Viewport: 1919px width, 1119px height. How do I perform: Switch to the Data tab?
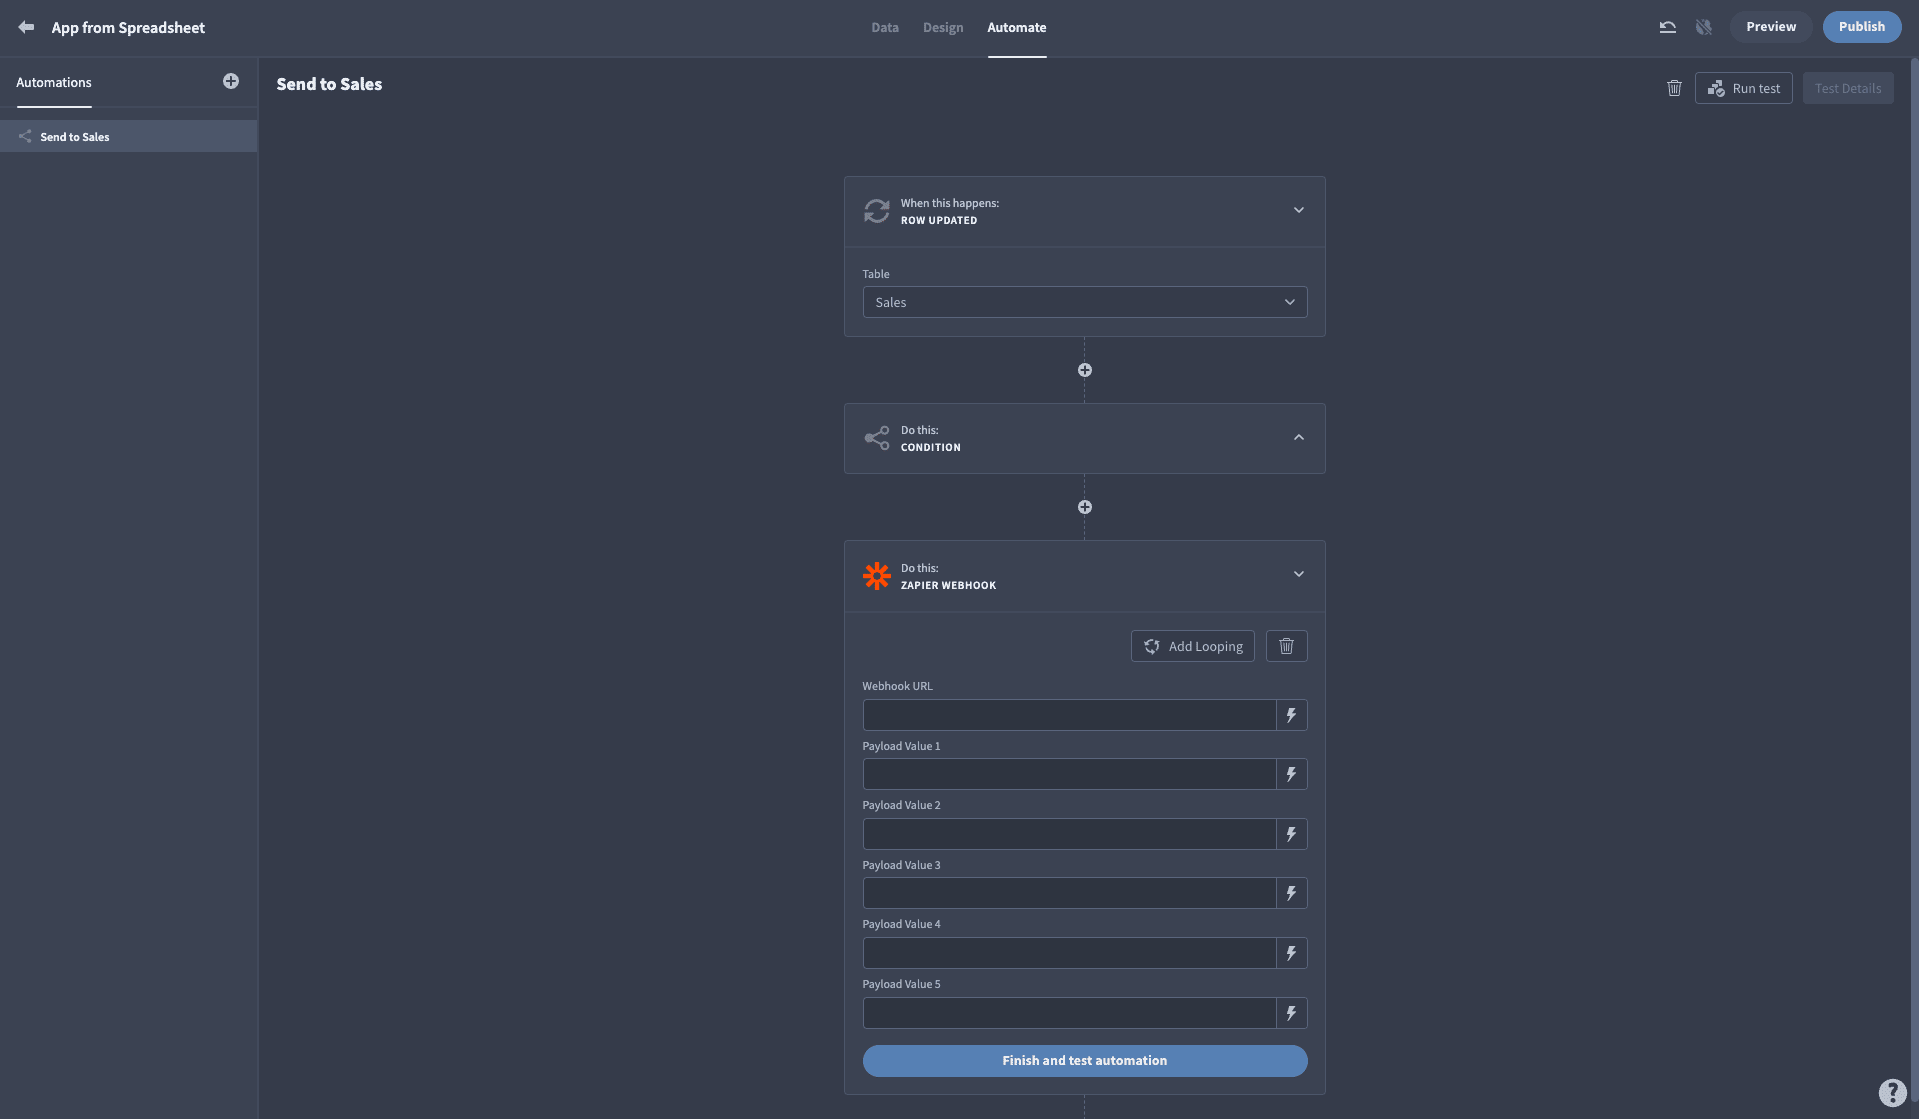[x=885, y=27]
